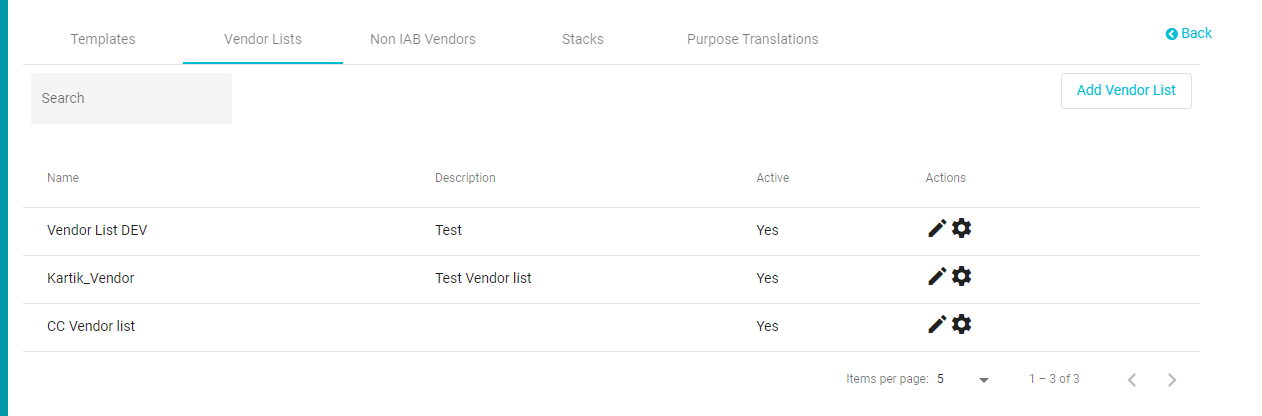The width and height of the screenshot is (1262, 416).
Task: Open the Purpose Translations tab
Action: click(753, 40)
